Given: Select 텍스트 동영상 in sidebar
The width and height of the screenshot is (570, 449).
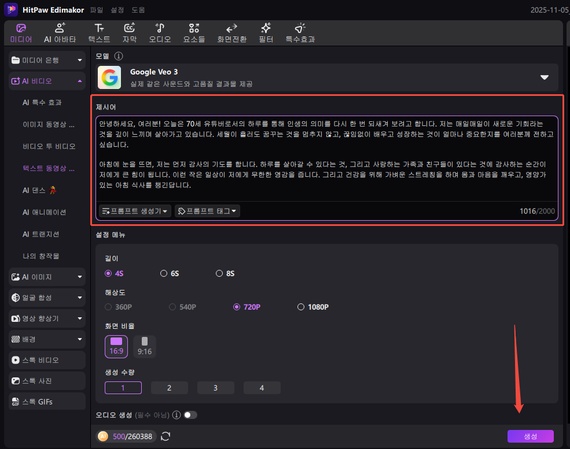Looking at the screenshot, I should tap(48, 168).
